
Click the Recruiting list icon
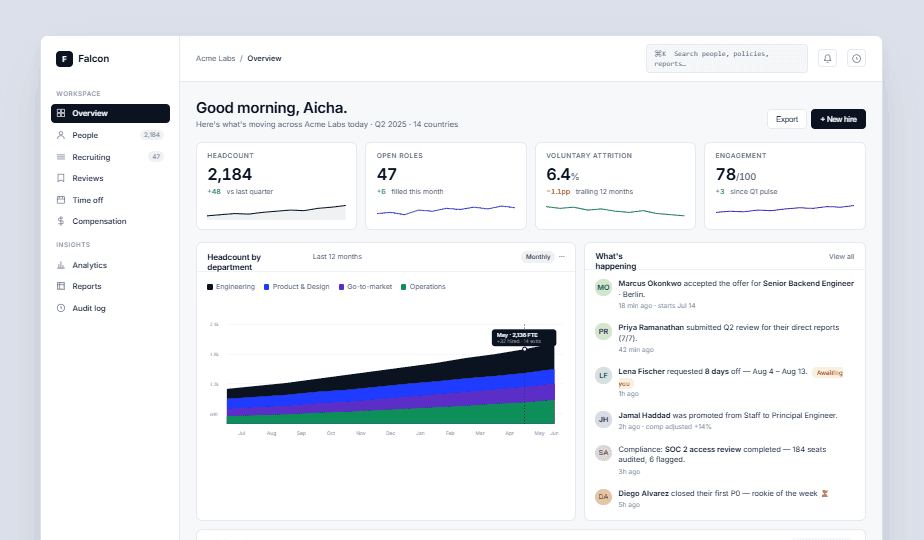(61, 157)
